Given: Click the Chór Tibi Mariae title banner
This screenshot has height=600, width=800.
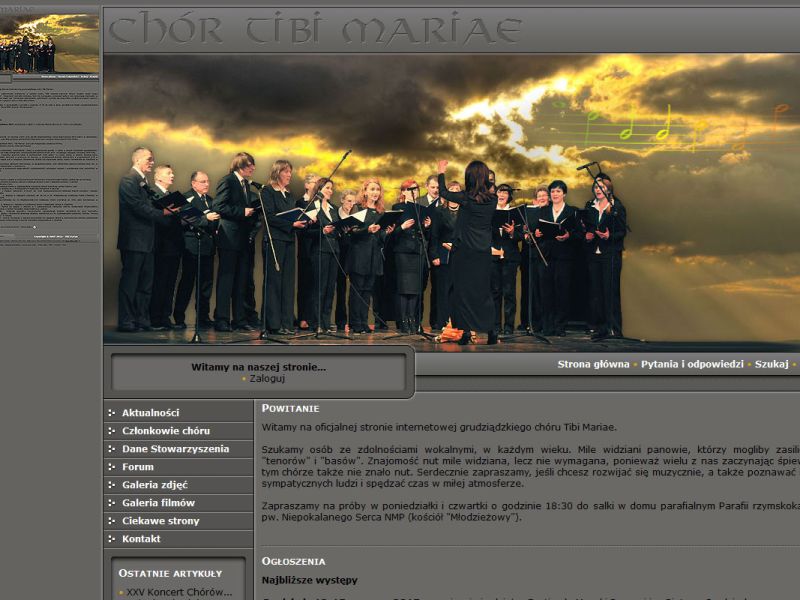Looking at the screenshot, I should click(316, 30).
